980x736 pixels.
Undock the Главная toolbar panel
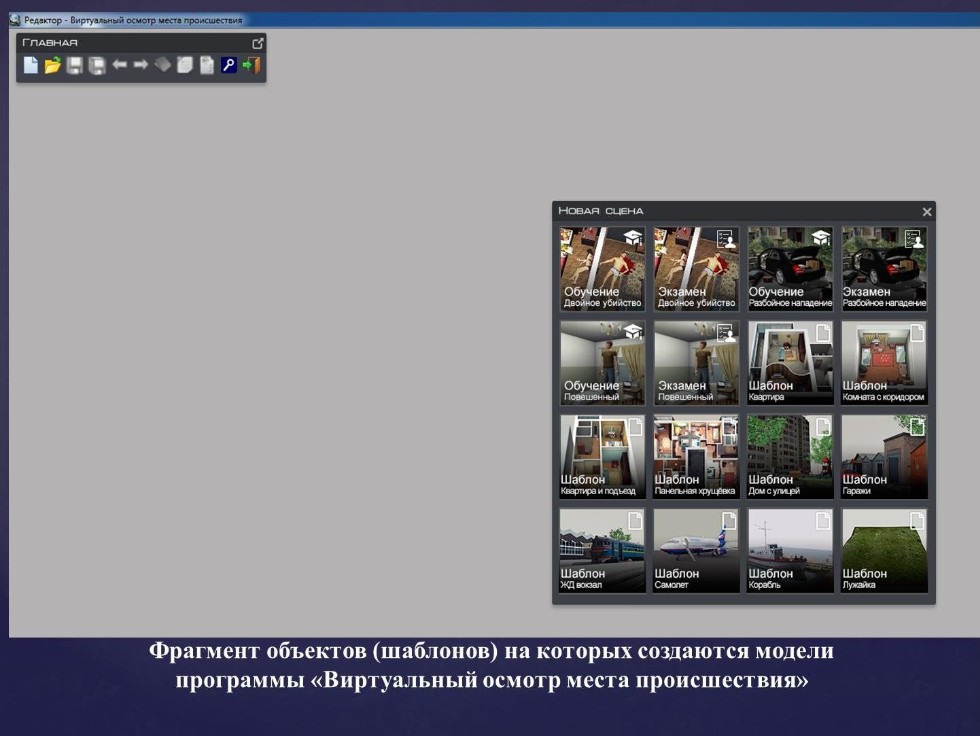click(258, 42)
